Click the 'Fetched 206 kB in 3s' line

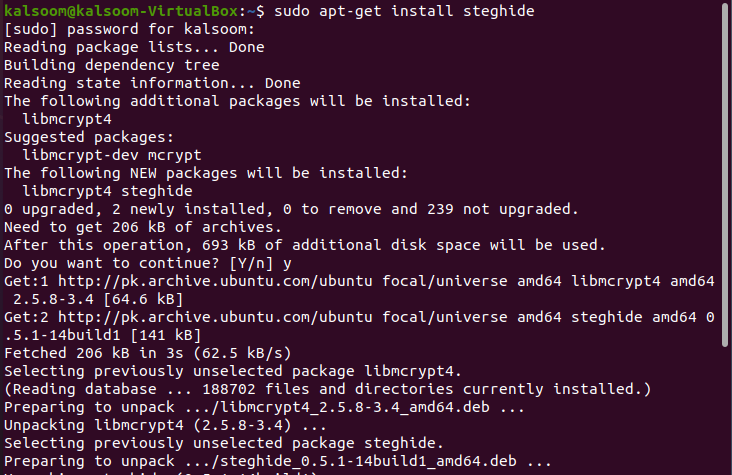pyautogui.click(x=148, y=353)
